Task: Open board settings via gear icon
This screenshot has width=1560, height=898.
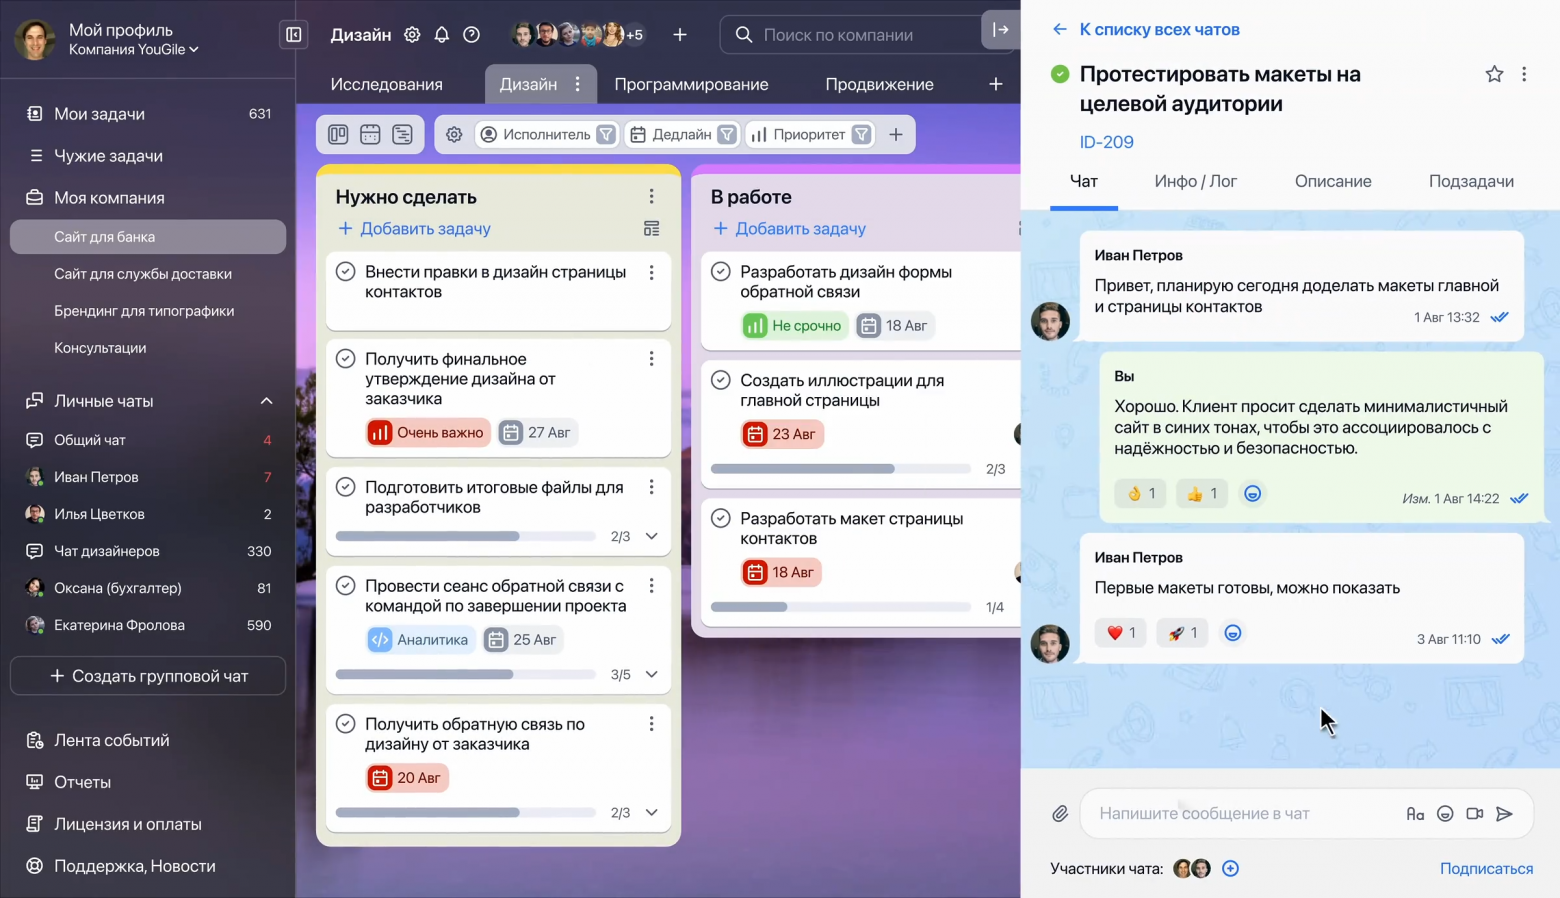Action: click(454, 134)
